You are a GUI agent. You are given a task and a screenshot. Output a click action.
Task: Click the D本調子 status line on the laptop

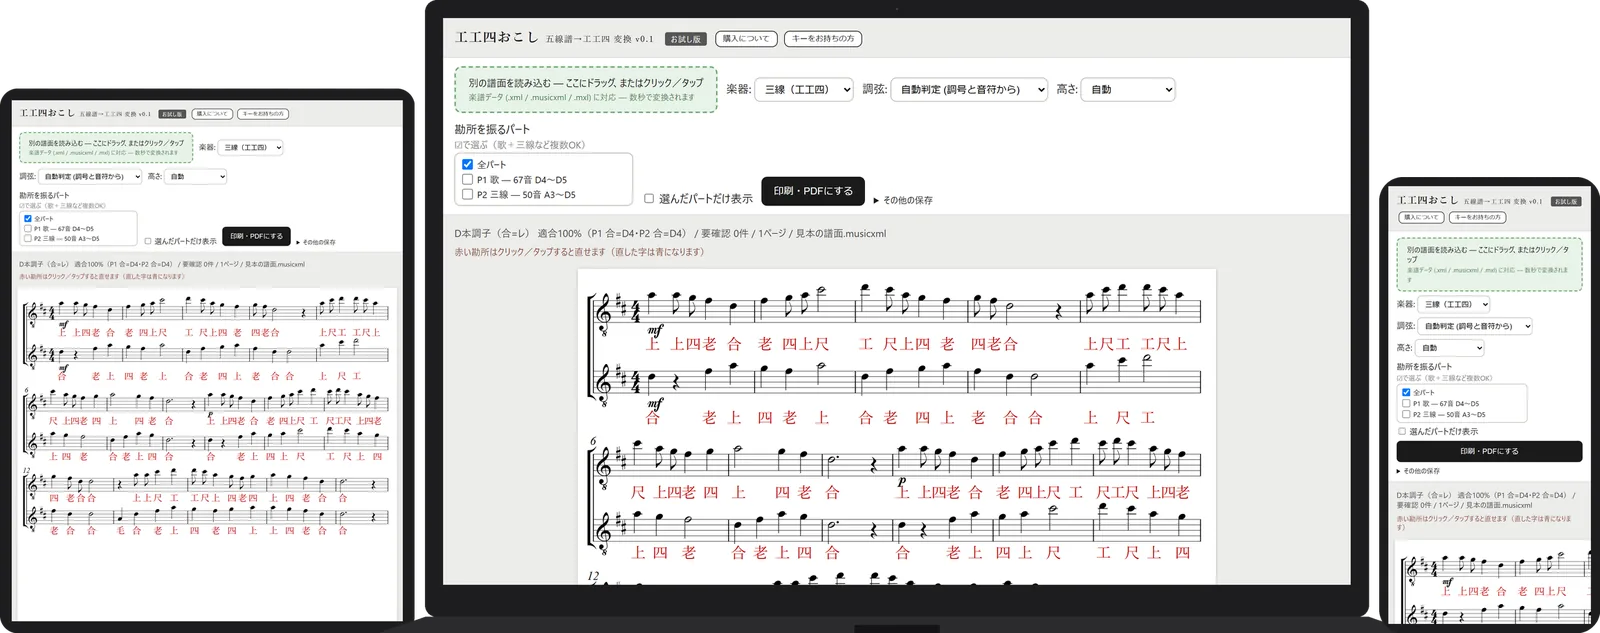tap(670, 234)
